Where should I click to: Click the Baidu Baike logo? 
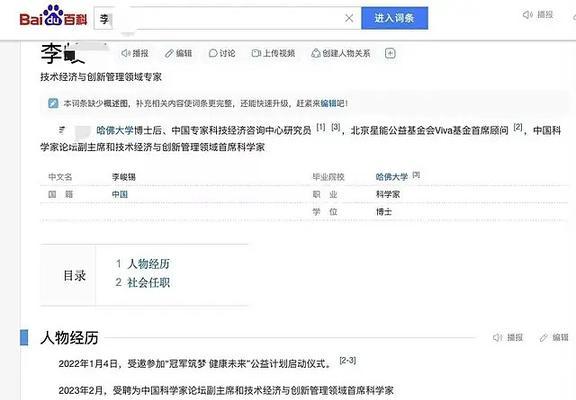[x=53, y=16]
